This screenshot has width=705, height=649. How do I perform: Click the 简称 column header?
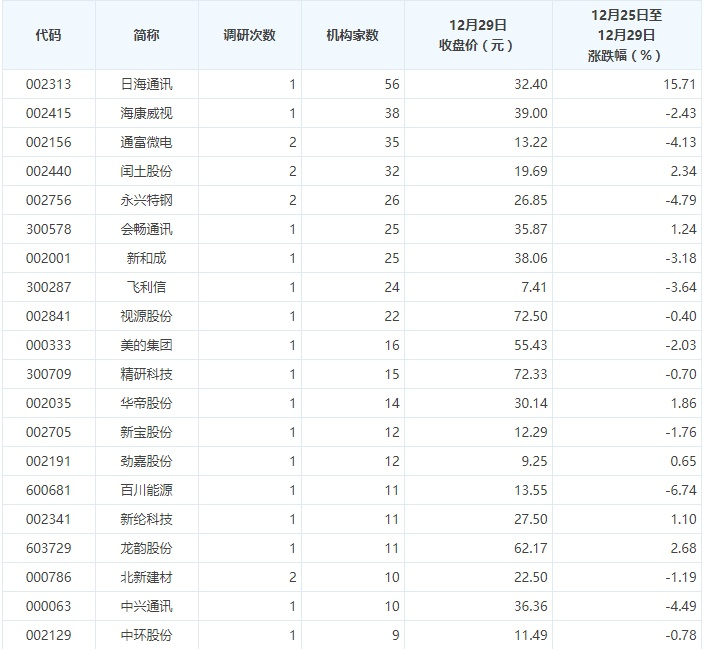[146, 35]
